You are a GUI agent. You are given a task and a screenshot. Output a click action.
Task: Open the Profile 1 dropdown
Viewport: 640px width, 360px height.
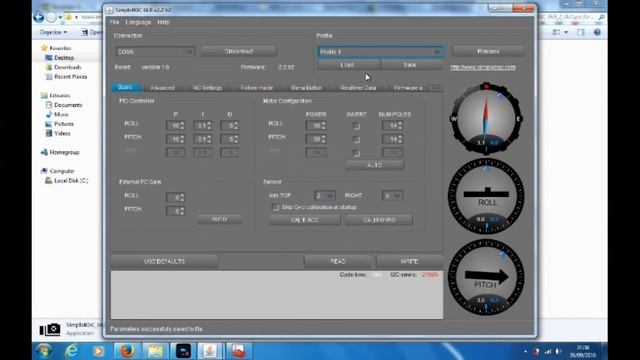[380, 52]
